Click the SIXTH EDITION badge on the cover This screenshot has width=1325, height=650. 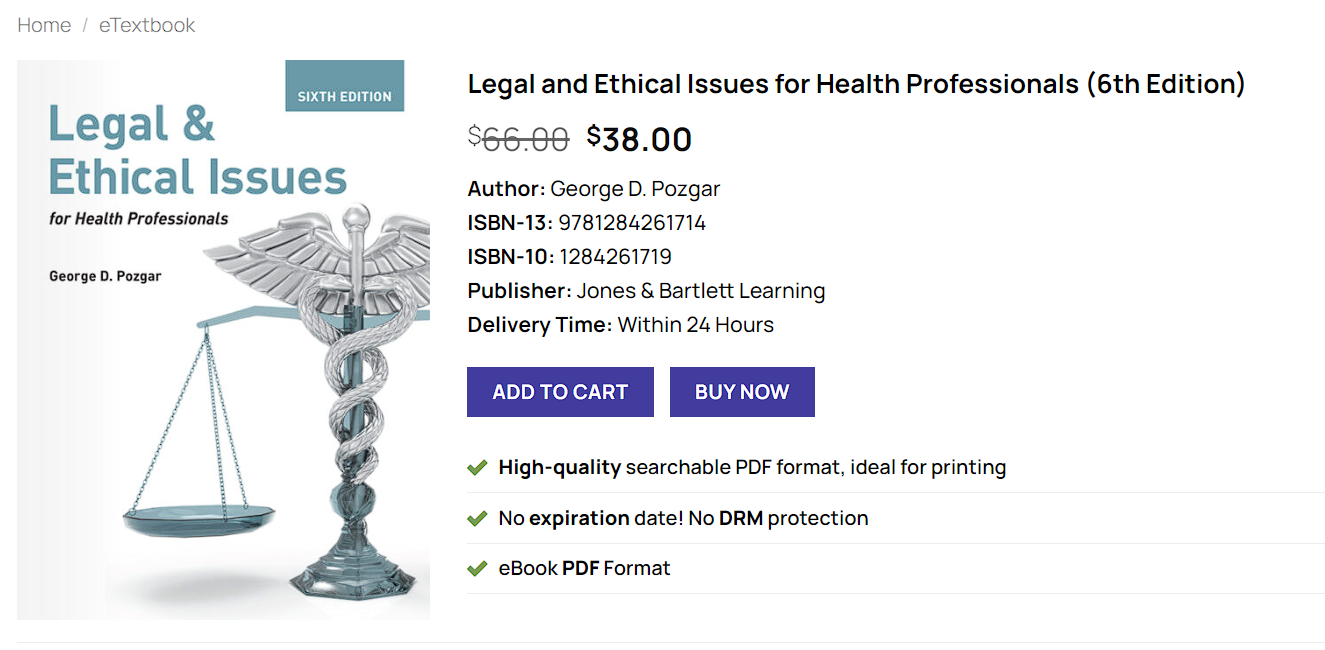click(x=344, y=85)
